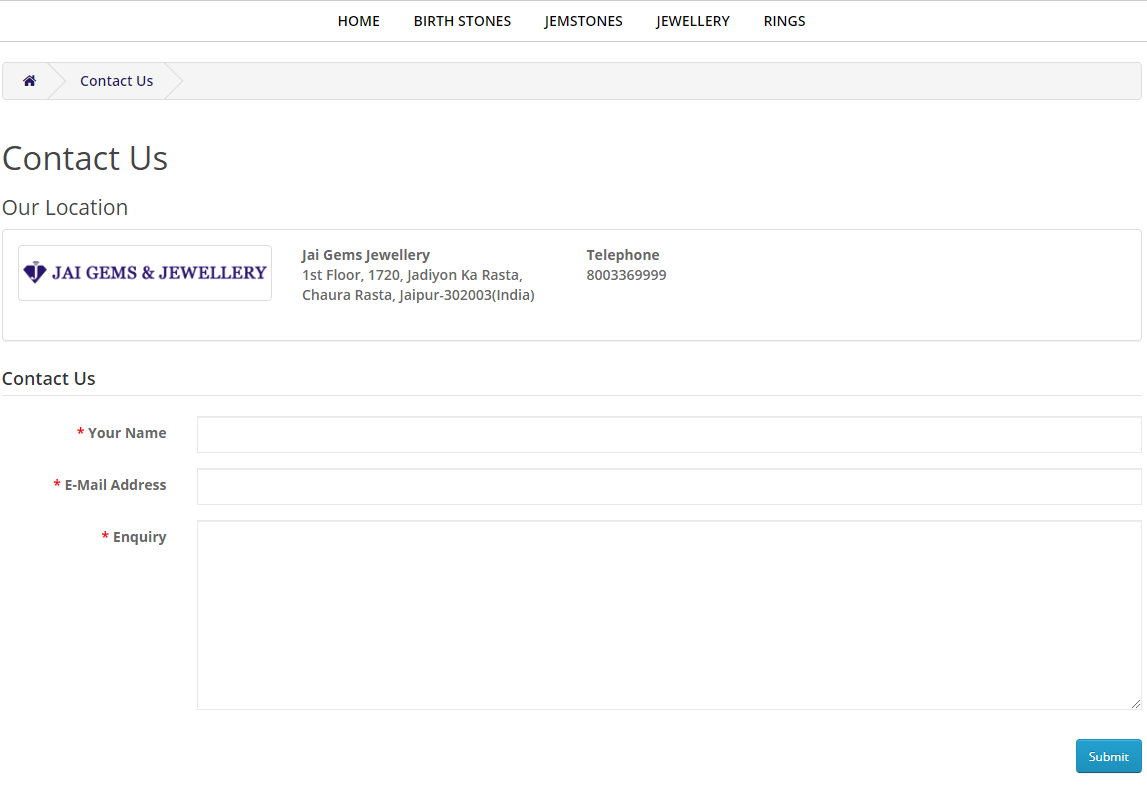
Task: Grab the Enquiry textarea resize handle
Action: 1135,704
